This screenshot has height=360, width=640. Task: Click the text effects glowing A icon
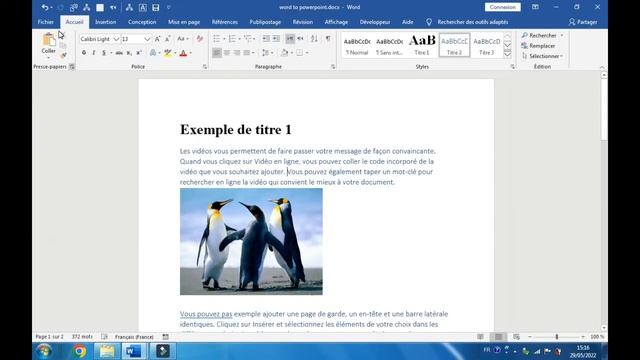point(153,53)
